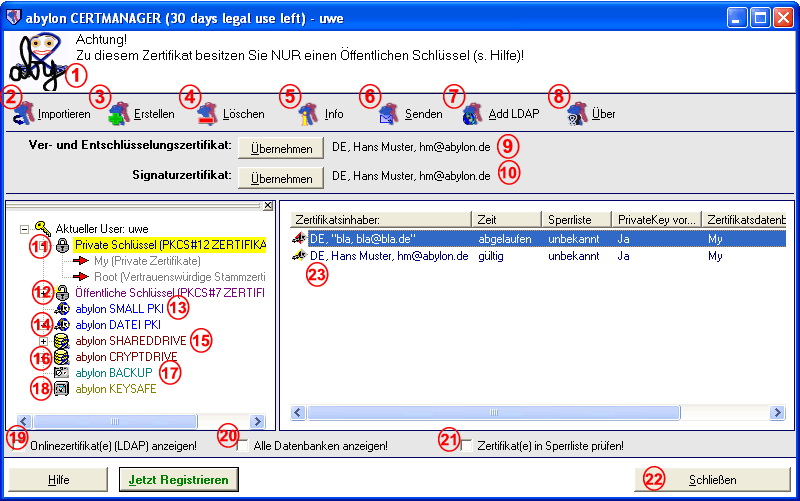This screenshot has width=800, height=501.
Task: Select abylon DATEI PKI entry
Action: click(x=118, y=324)
